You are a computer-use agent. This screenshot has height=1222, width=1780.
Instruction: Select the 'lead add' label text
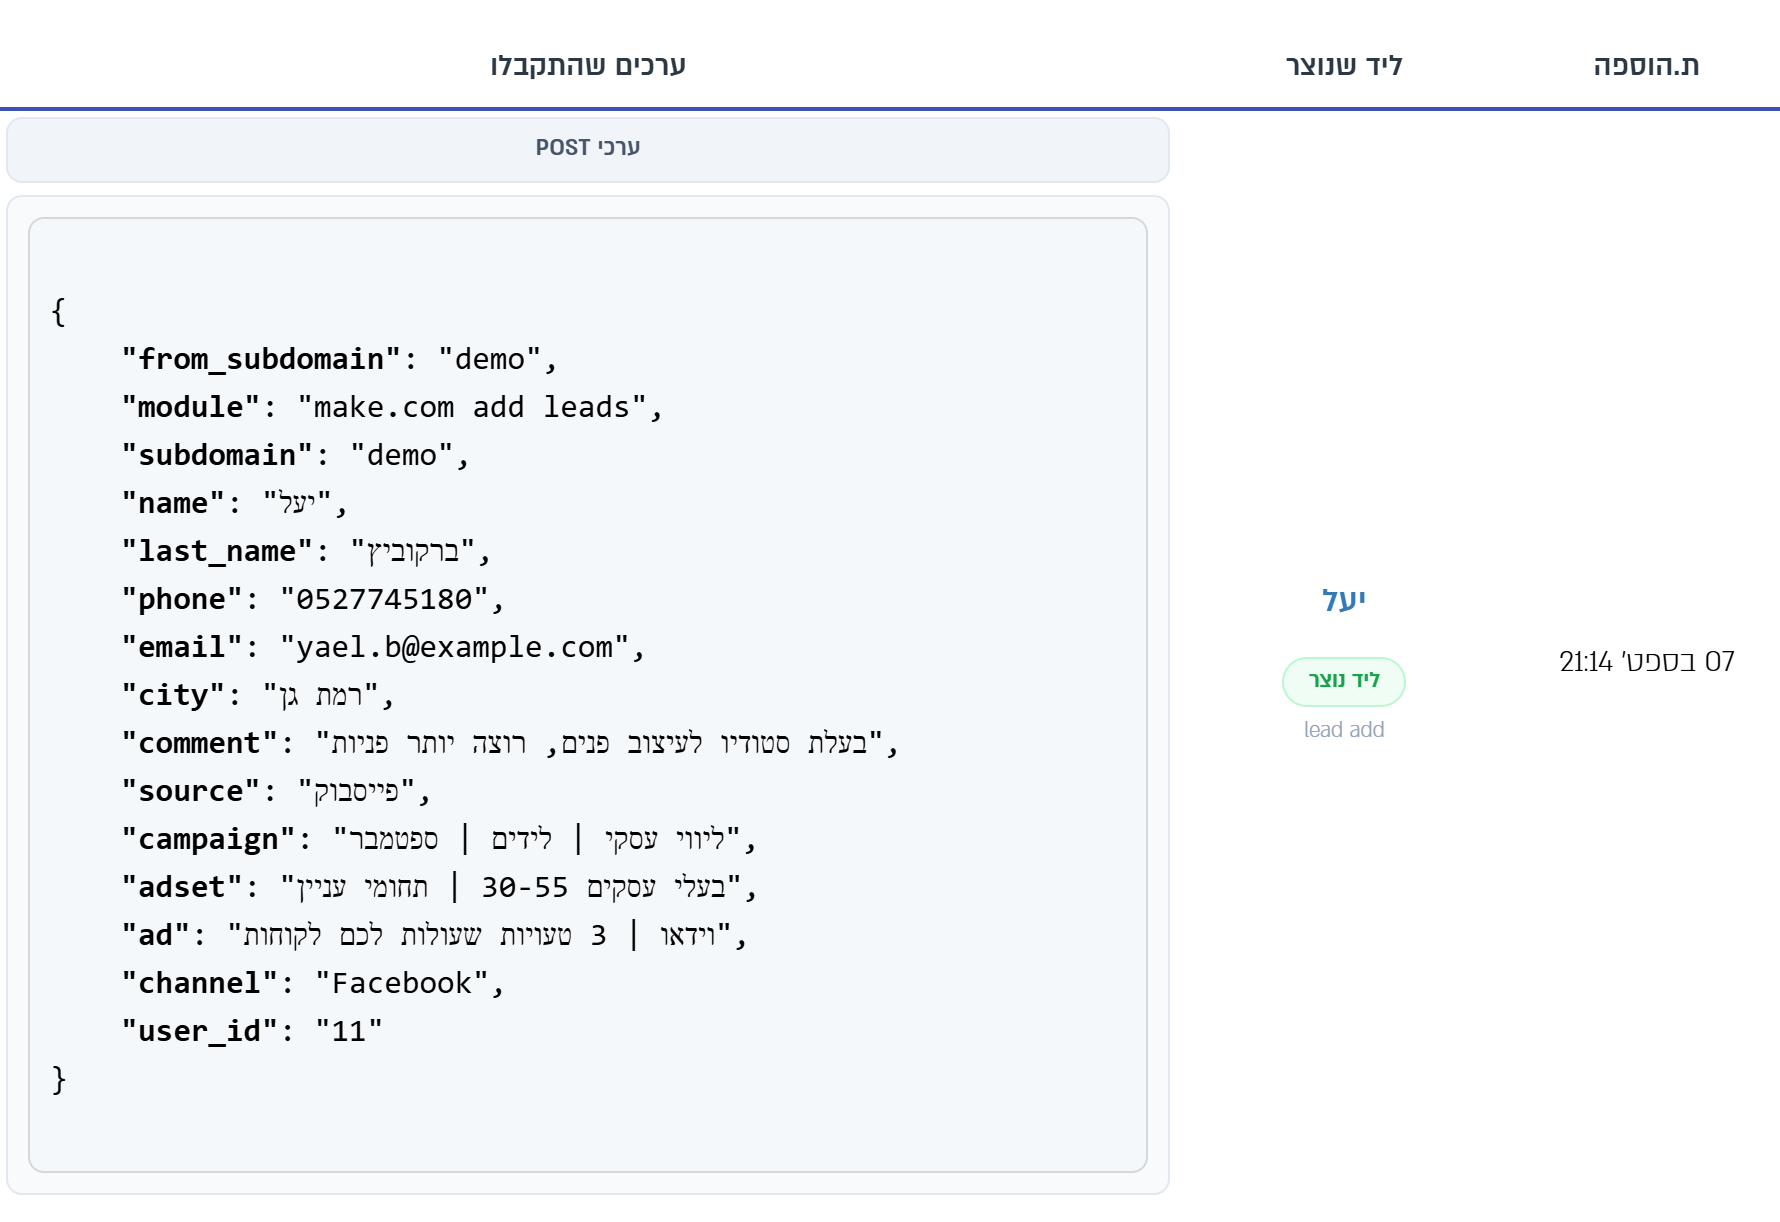(x=1343, y=730)
